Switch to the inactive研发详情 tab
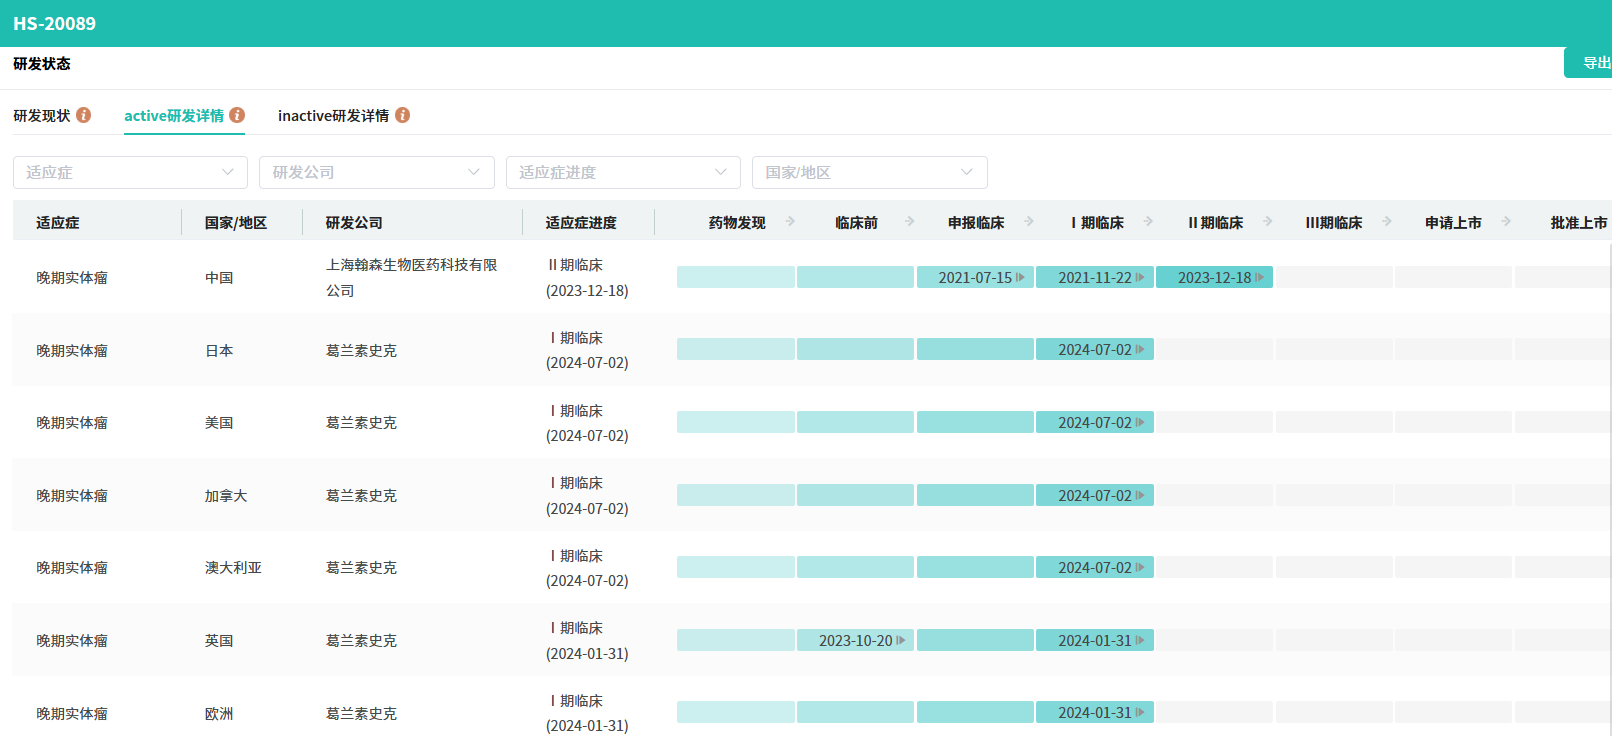The width and height of the screenshot is (1612, 736). point(333,116)
